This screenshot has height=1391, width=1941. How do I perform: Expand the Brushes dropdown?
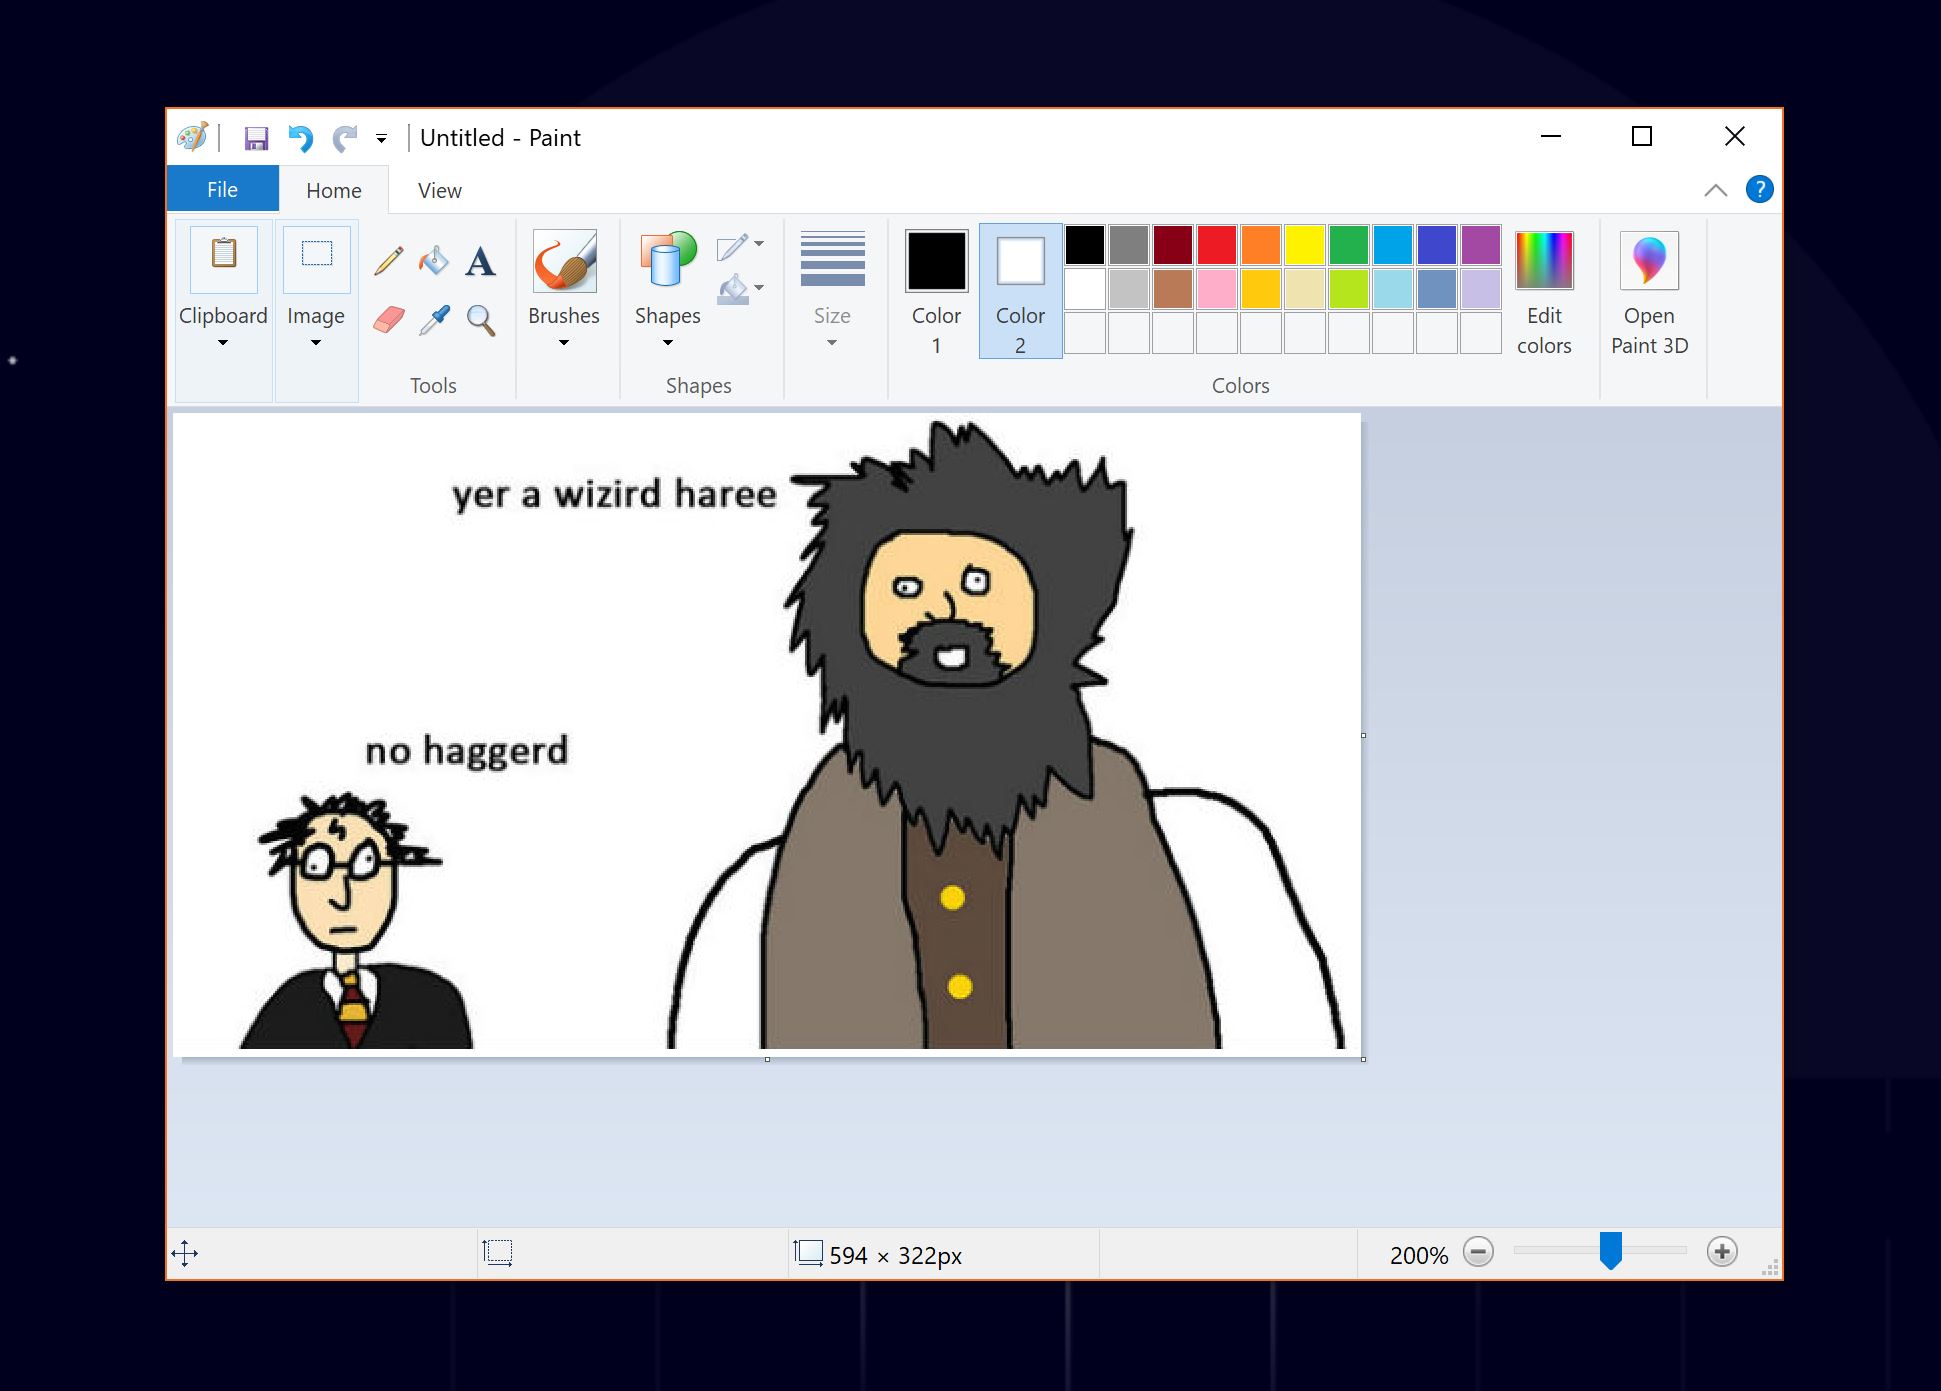click(x=563, y=342)
